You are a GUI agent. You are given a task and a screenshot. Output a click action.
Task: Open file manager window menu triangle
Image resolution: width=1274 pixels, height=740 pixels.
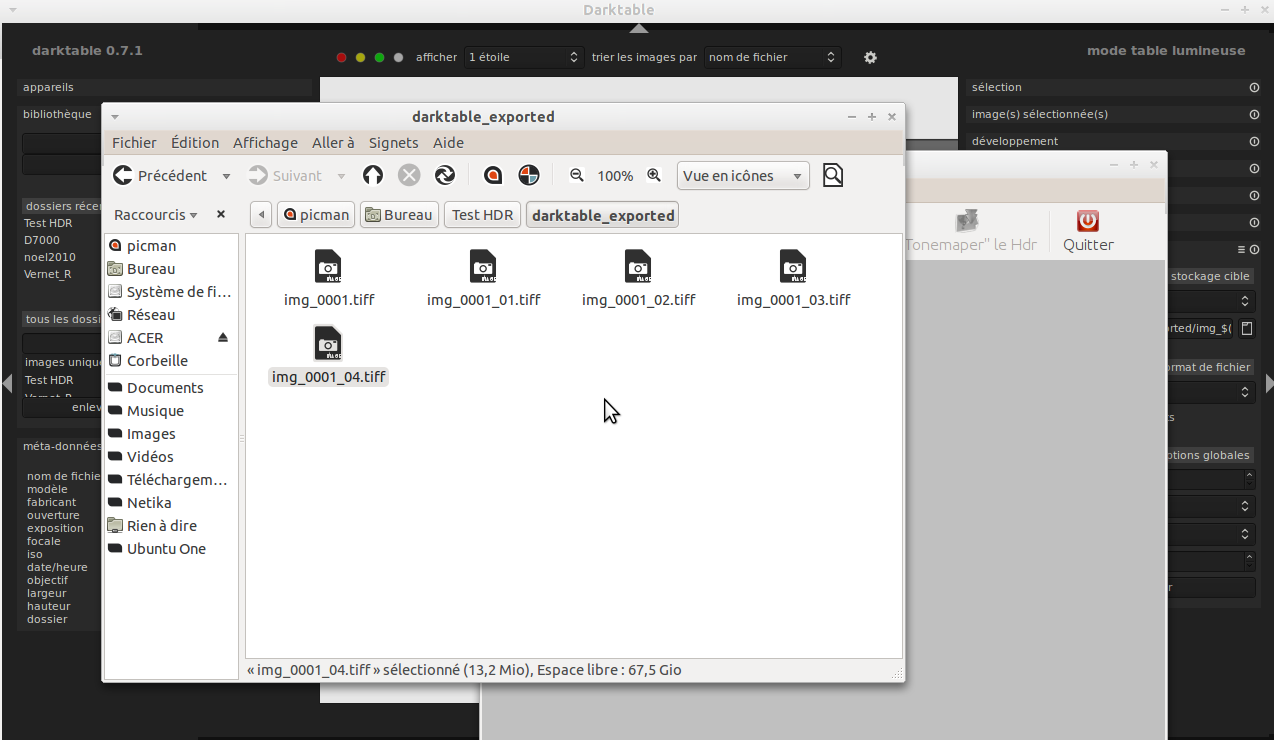coord(115,117)
